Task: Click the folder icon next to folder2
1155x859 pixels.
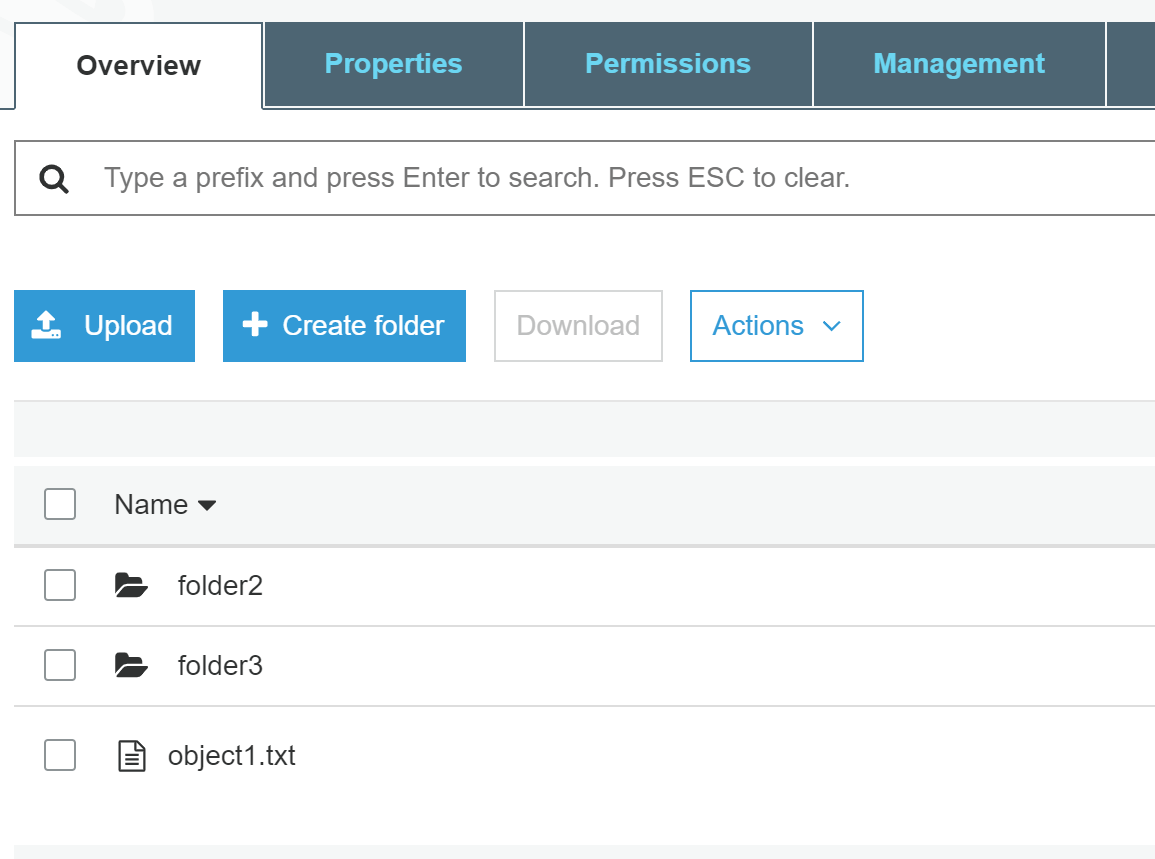Action: click(131, 585)
